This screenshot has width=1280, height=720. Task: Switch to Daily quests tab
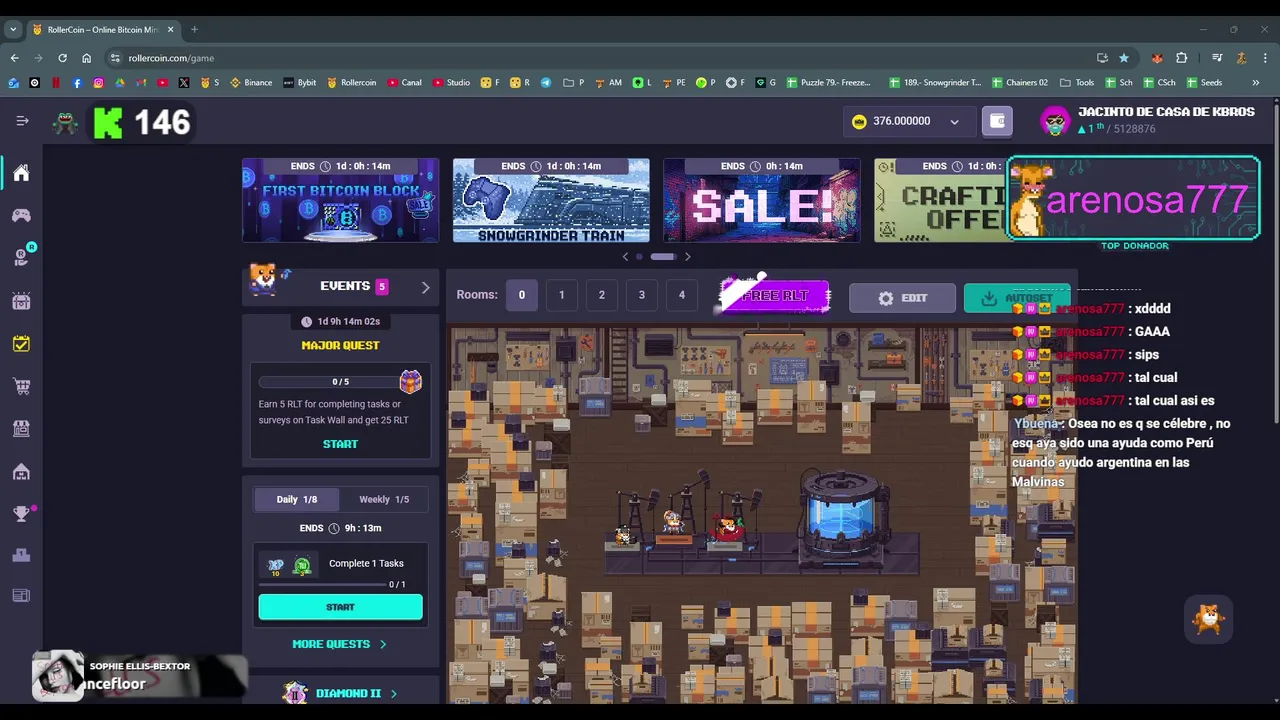[x=297, y=499]
